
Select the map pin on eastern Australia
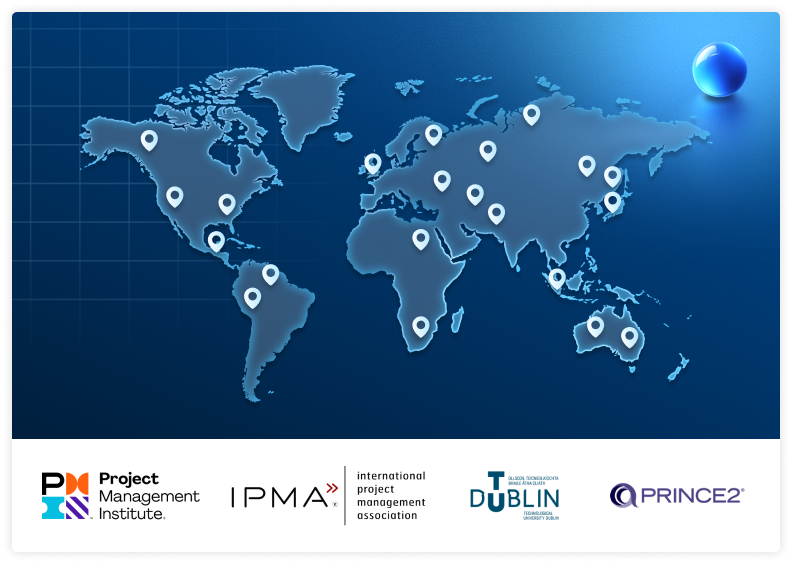point(629,338)
